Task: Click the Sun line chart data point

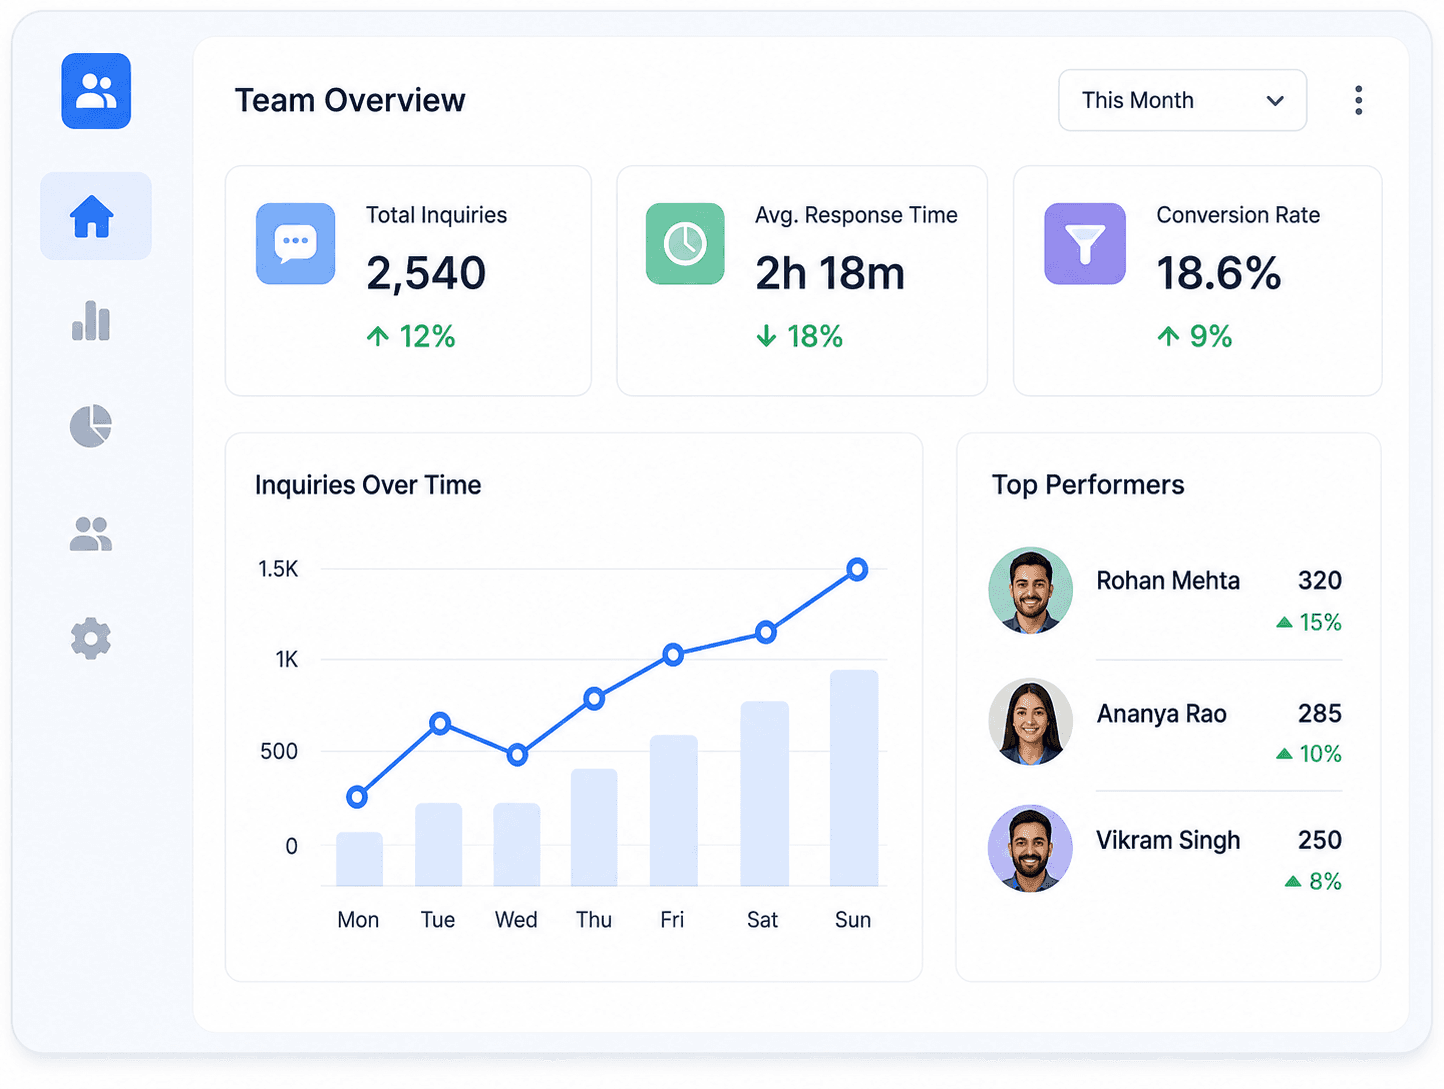Action: [x=857, y=570]
